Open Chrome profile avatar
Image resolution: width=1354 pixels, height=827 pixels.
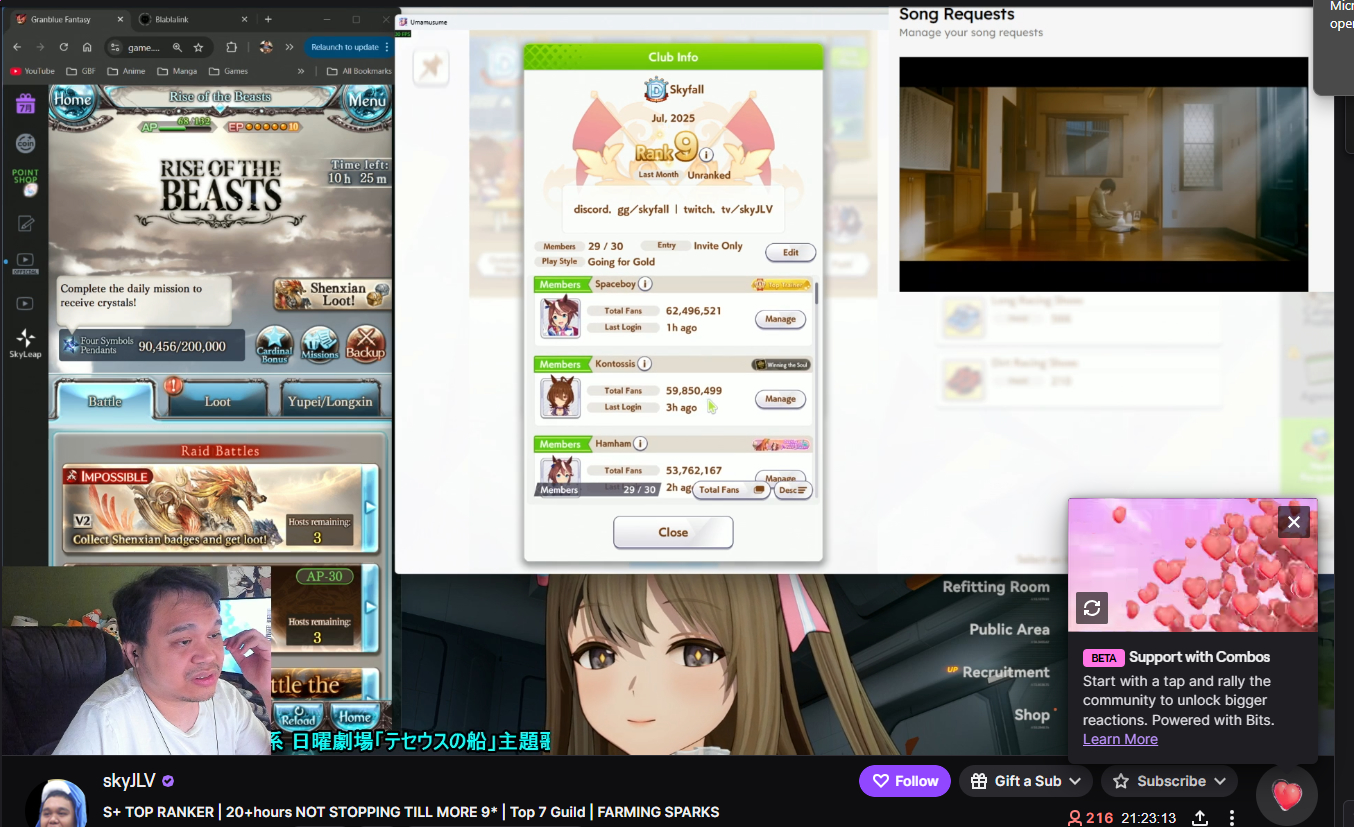[266, 47]
